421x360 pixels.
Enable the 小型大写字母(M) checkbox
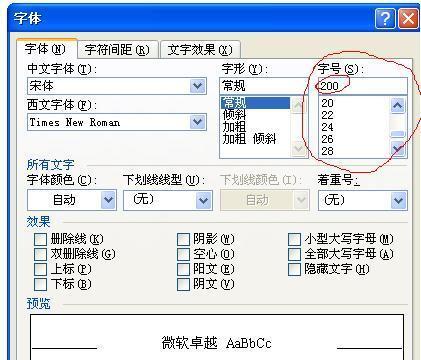(x=294, y=239)
